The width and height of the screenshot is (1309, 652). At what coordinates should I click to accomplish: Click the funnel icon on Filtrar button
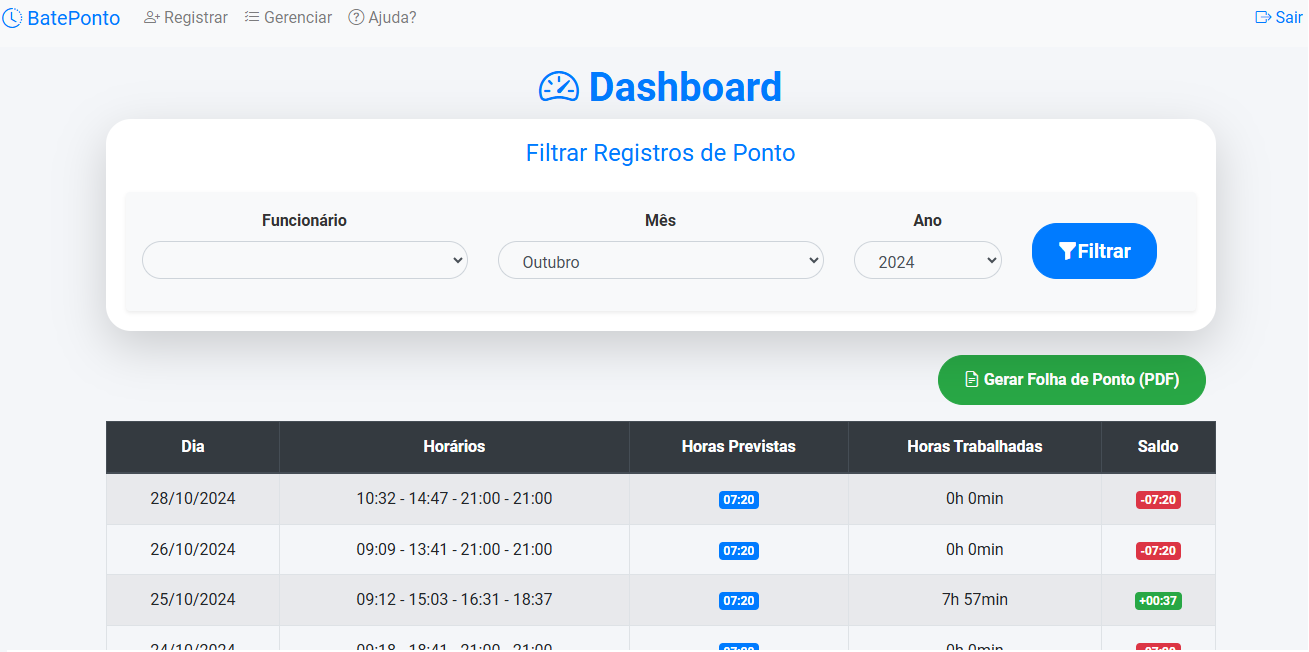pyautogui.click(x=1067, y=251)
